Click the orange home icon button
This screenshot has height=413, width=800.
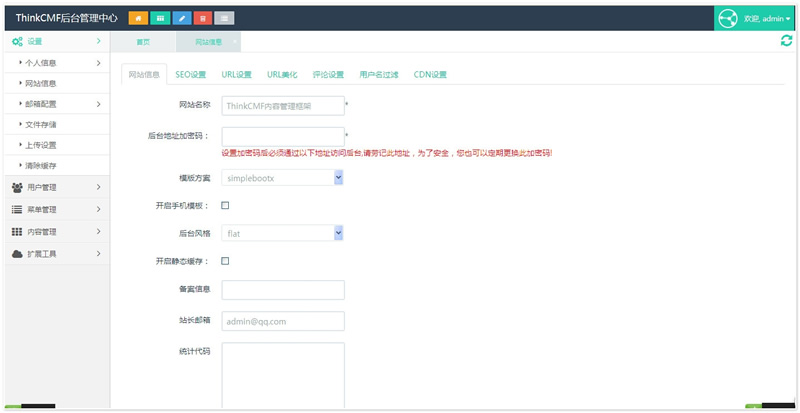coord(136,18)
